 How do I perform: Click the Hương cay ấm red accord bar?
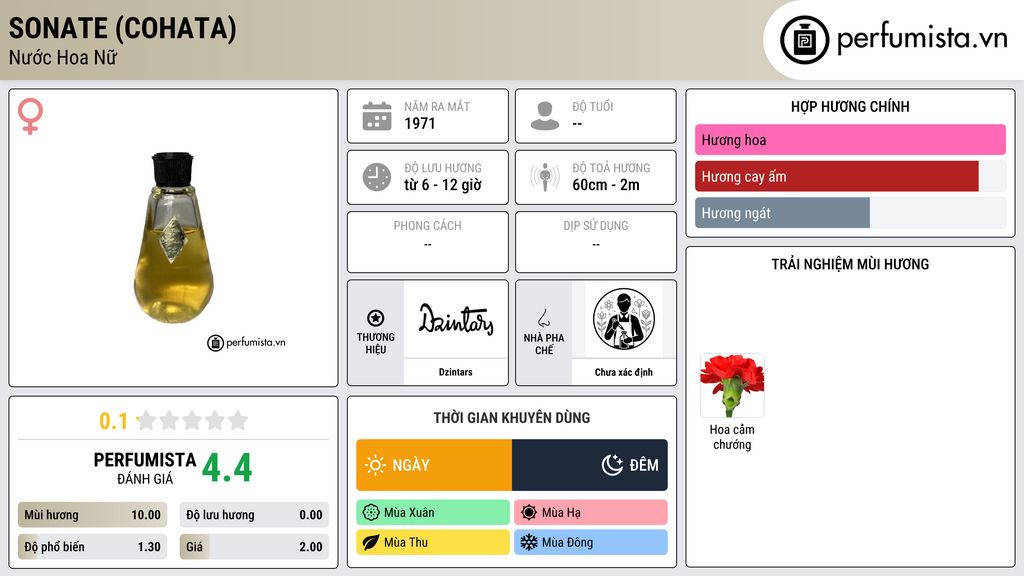point(837,176)
